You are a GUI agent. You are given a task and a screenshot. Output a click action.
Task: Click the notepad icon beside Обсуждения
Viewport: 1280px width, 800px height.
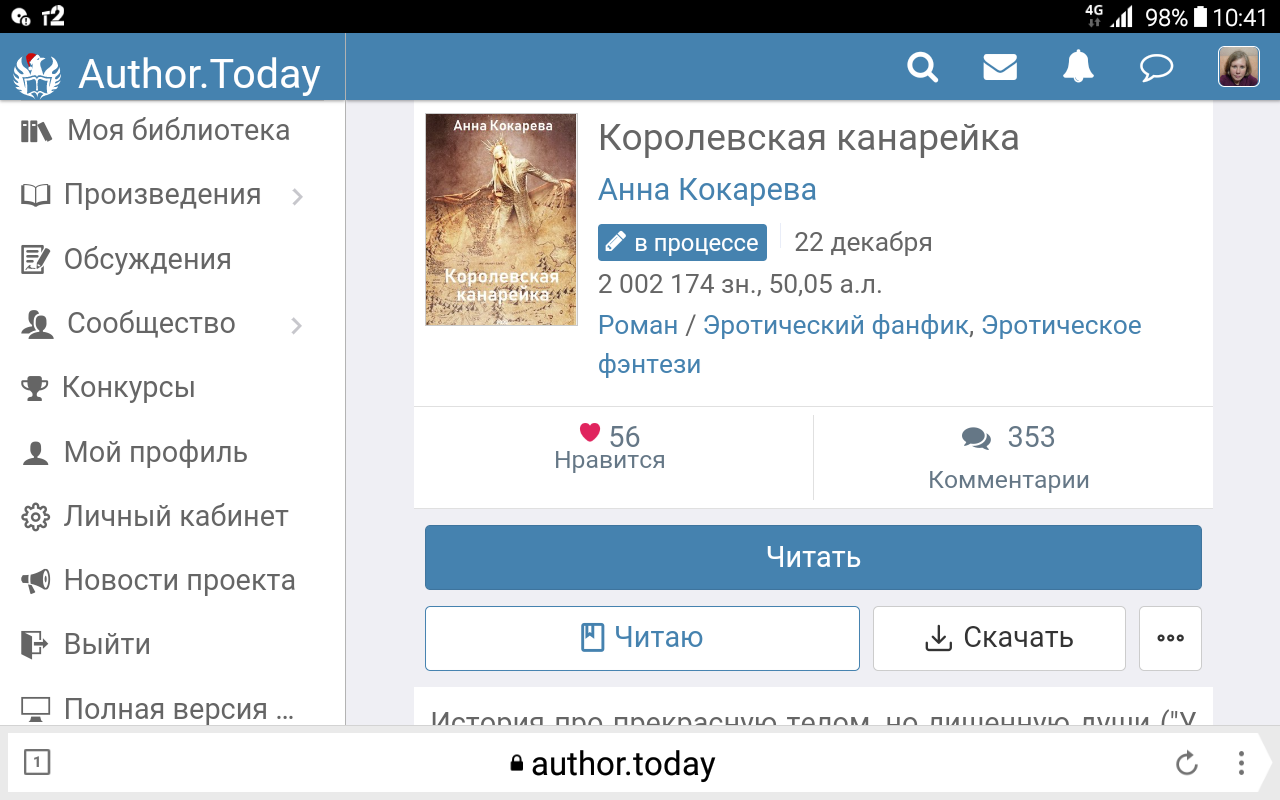[x=35, y=259]
